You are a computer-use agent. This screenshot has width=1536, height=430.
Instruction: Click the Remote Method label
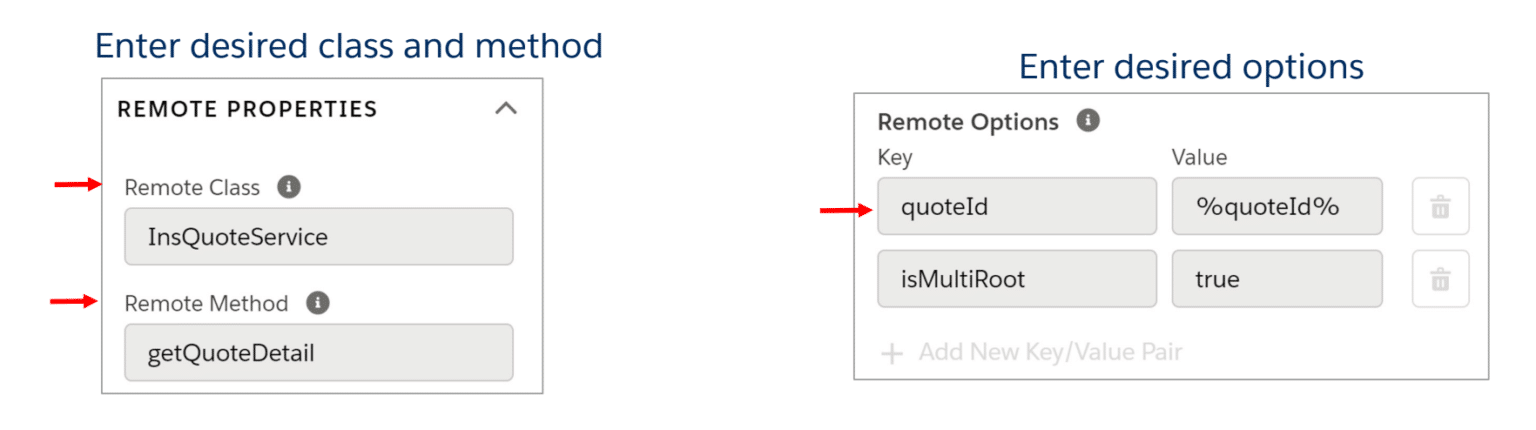click(x=206, y=304)
